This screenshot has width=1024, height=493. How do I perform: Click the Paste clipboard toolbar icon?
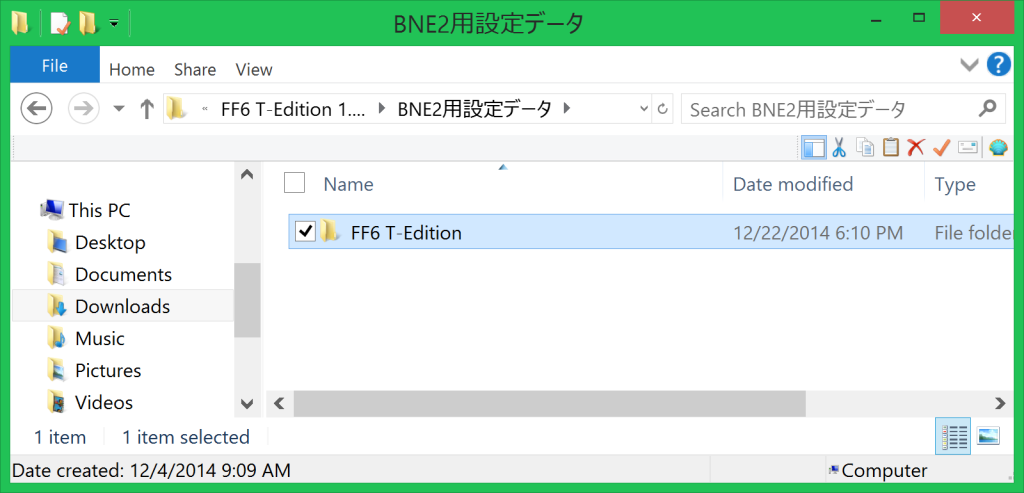click(x=891, y=148)
